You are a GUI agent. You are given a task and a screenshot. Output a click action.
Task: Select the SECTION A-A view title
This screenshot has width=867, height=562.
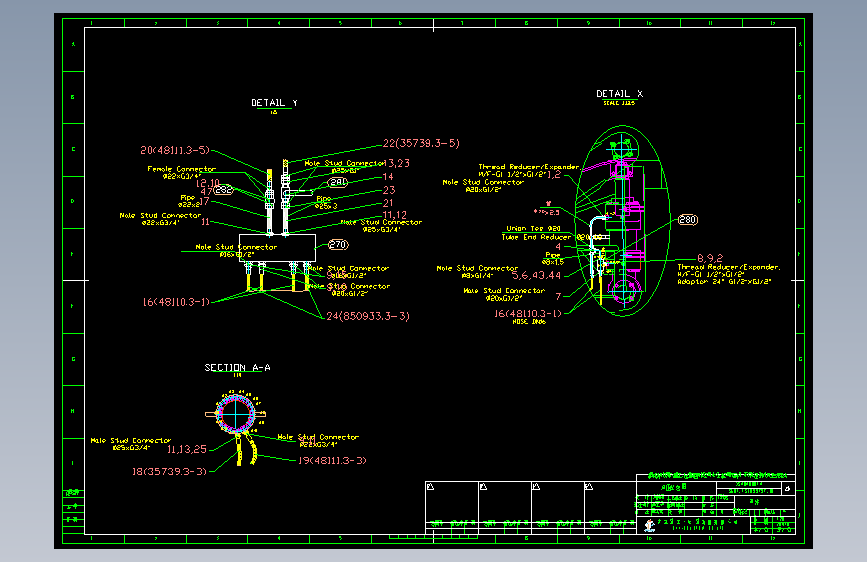[x=237, y=367]
